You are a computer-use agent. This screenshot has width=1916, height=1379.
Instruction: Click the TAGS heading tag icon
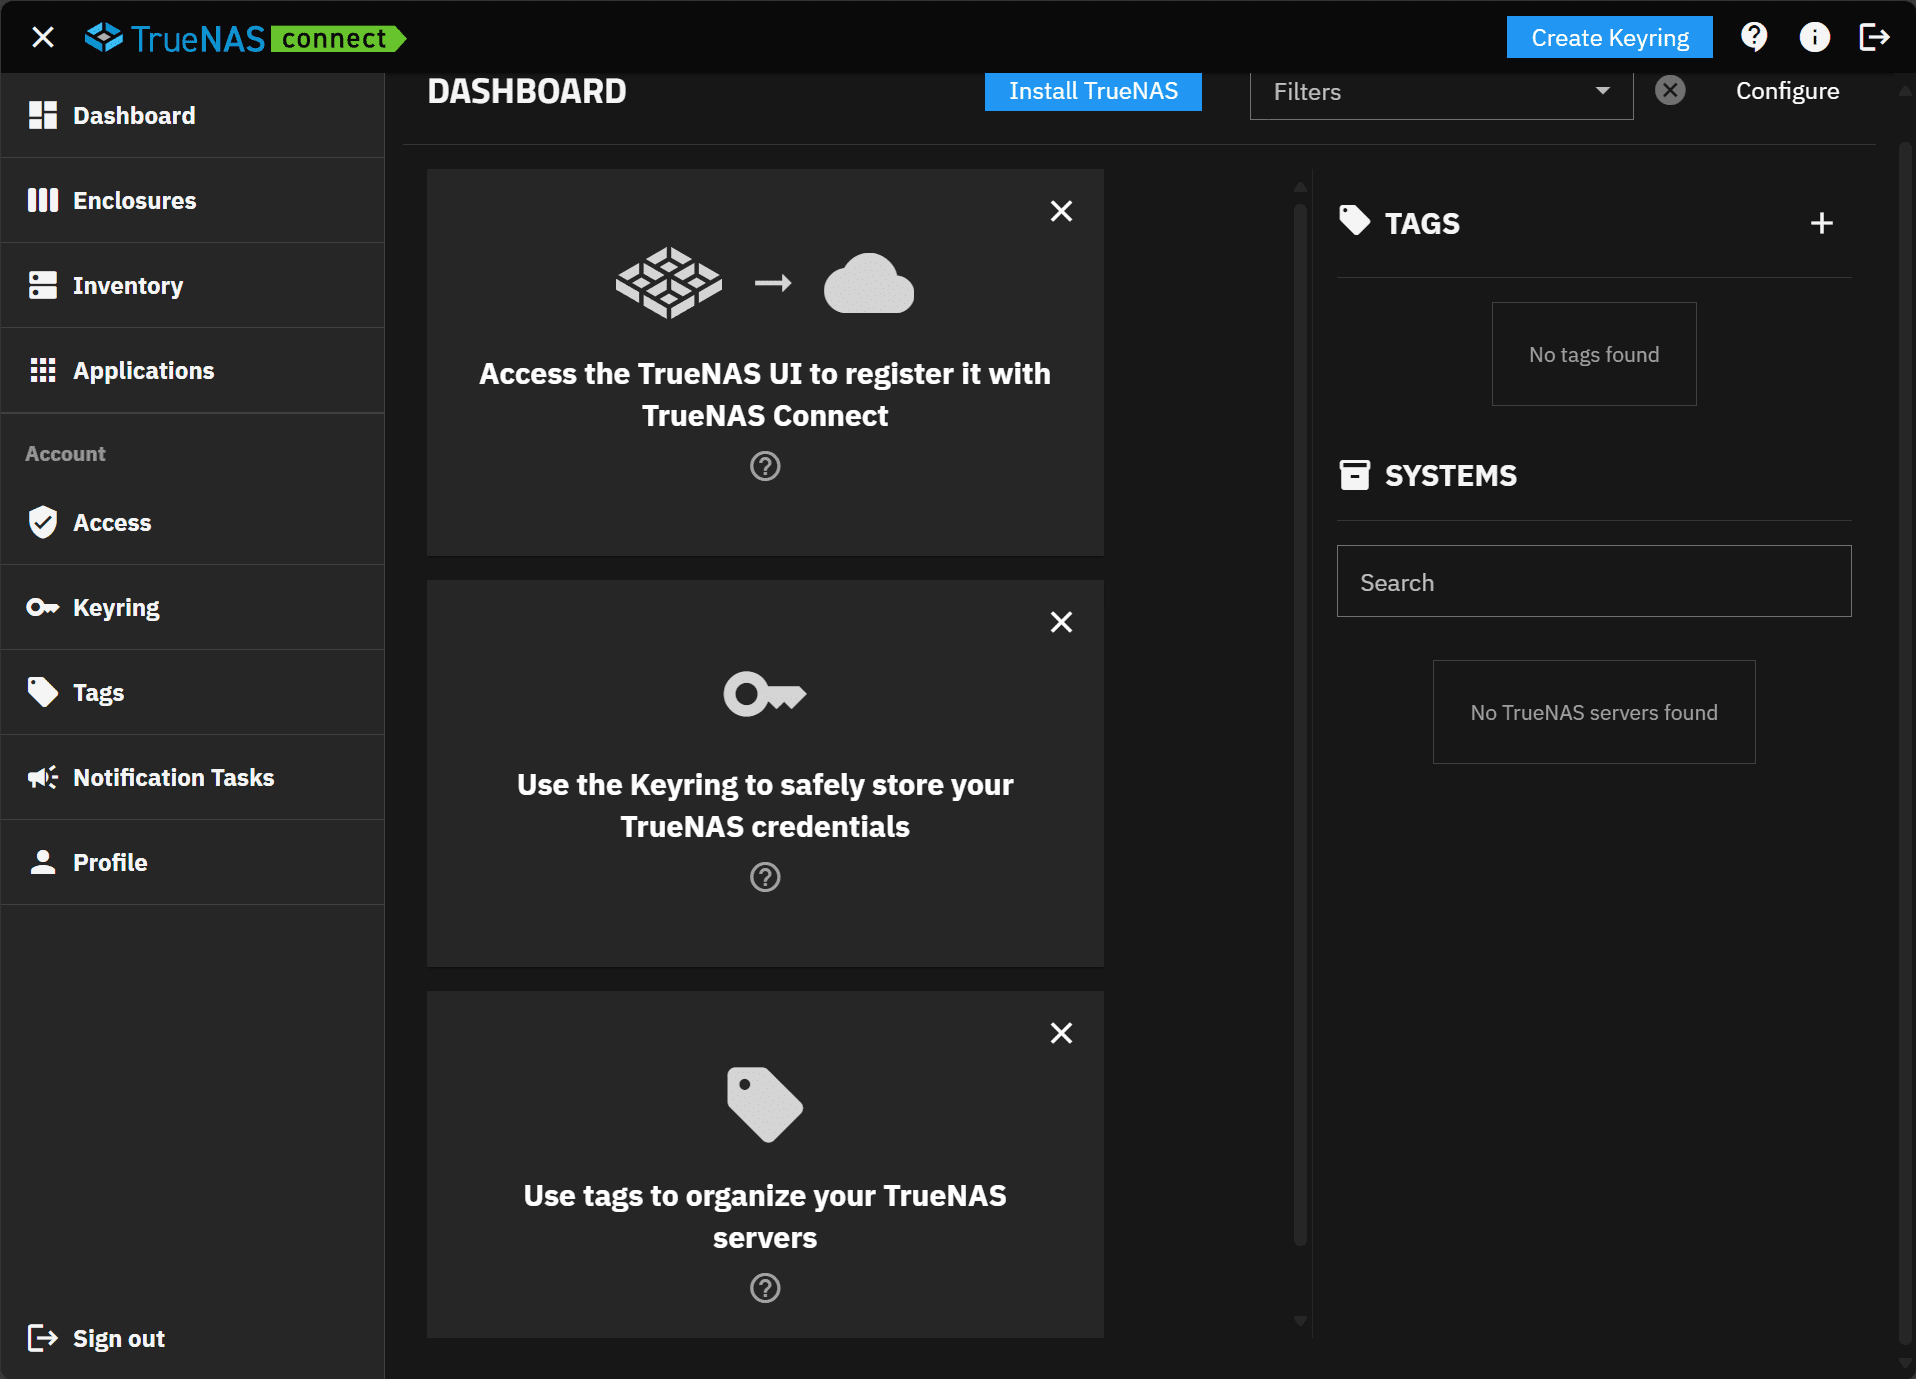[1355, 221]
